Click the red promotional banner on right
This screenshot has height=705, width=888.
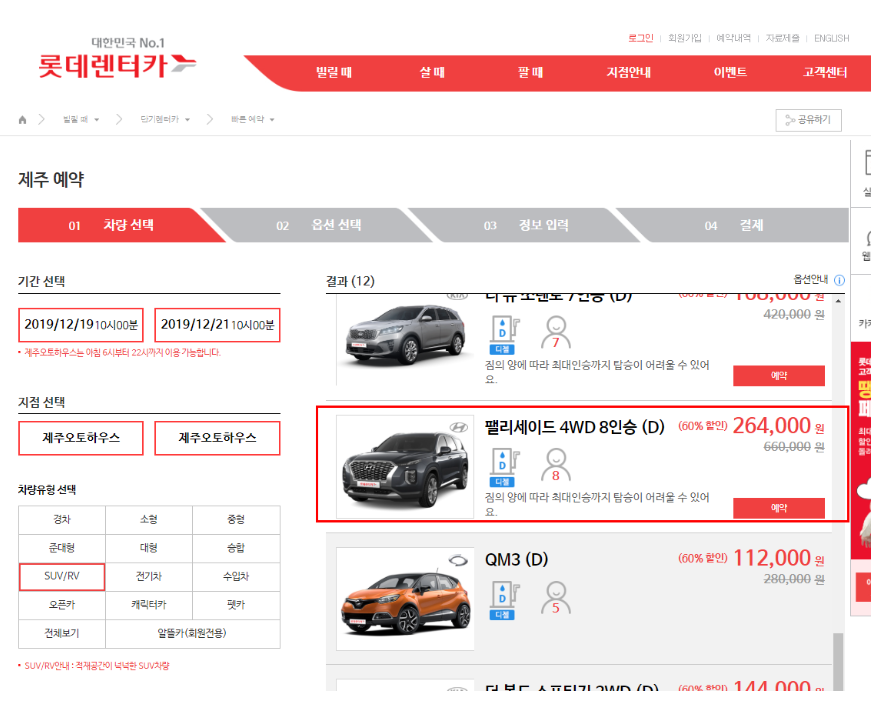coord(861,450)
